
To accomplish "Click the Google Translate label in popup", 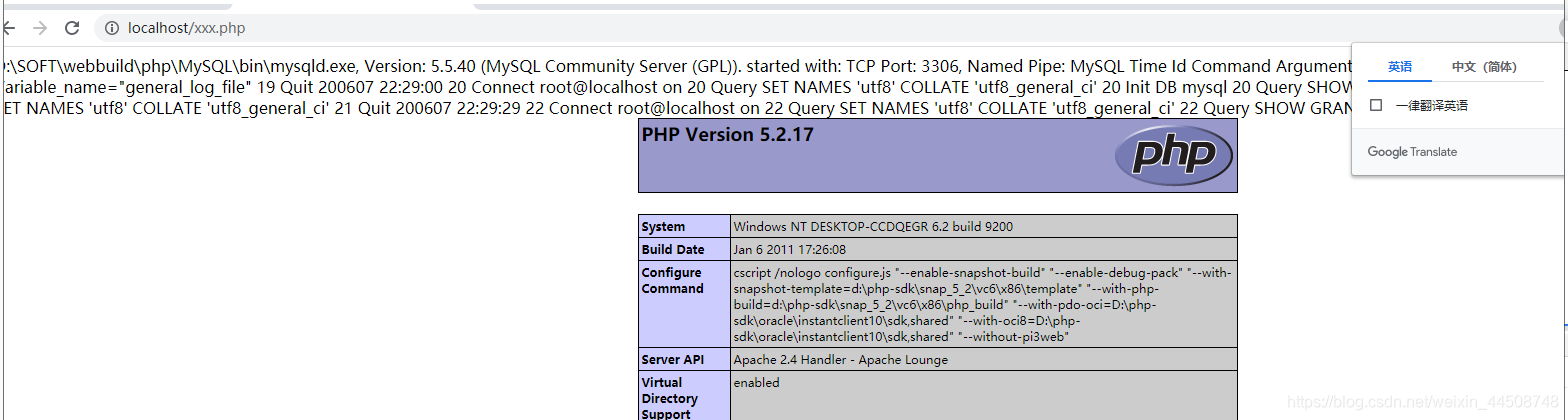I will pos(1412,152).
